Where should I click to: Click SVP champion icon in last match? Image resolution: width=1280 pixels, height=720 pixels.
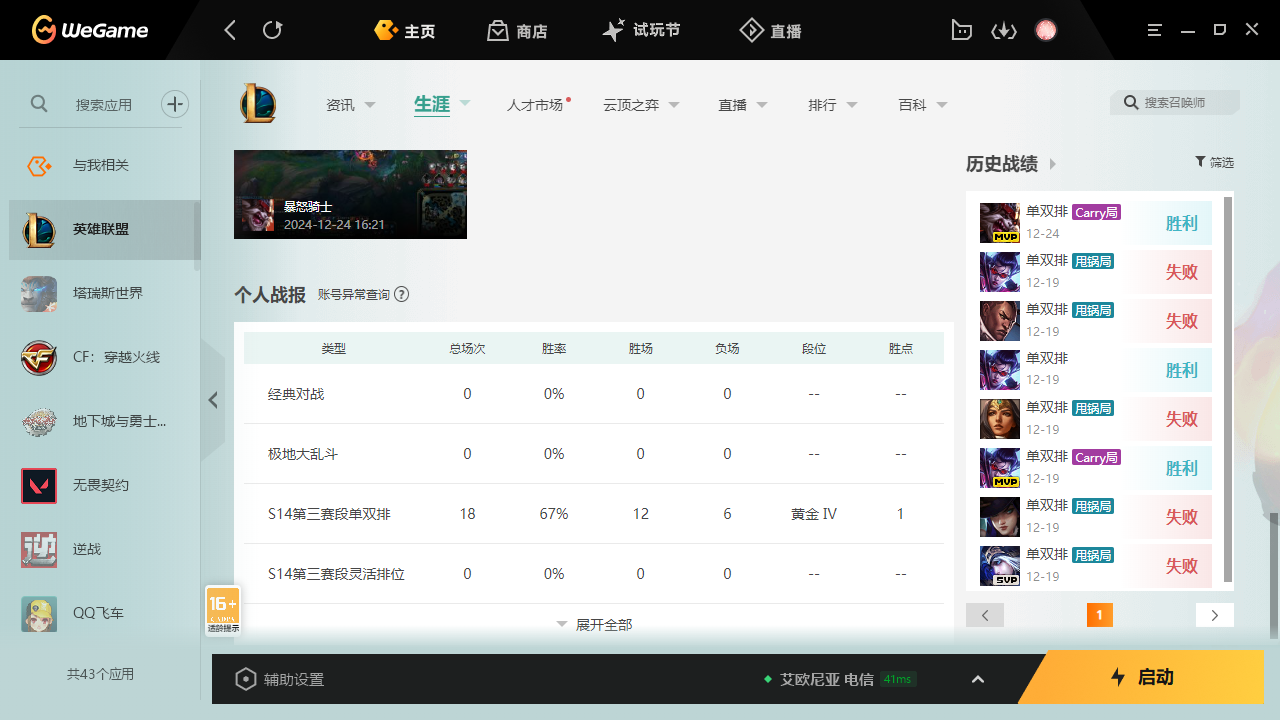(x=999, y=566)
